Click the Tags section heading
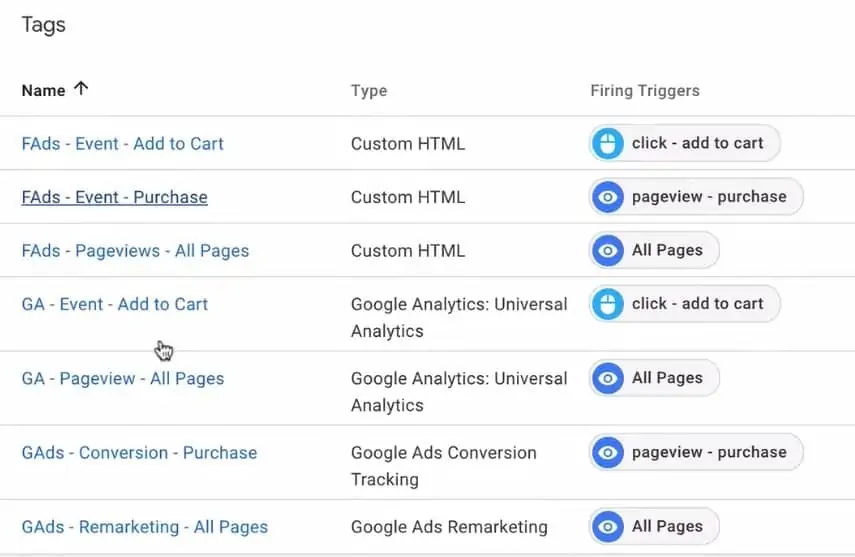Viewport: 855px width, 557px height. coord(43,25)
